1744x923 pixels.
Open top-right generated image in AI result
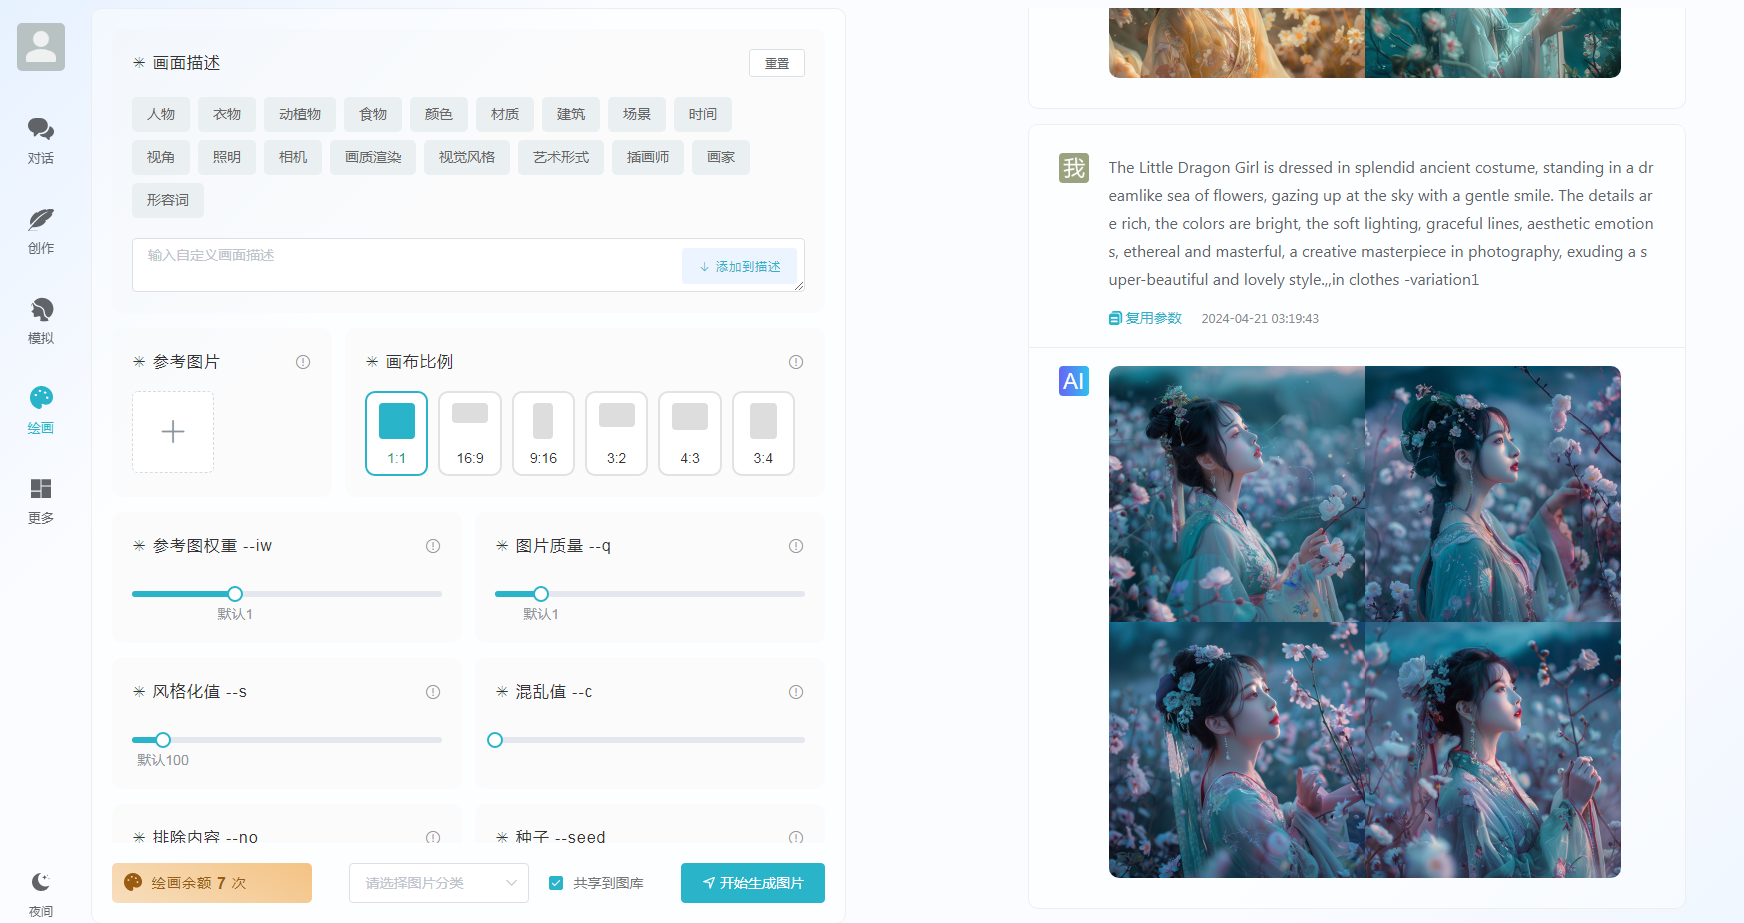click(1493, 494)
